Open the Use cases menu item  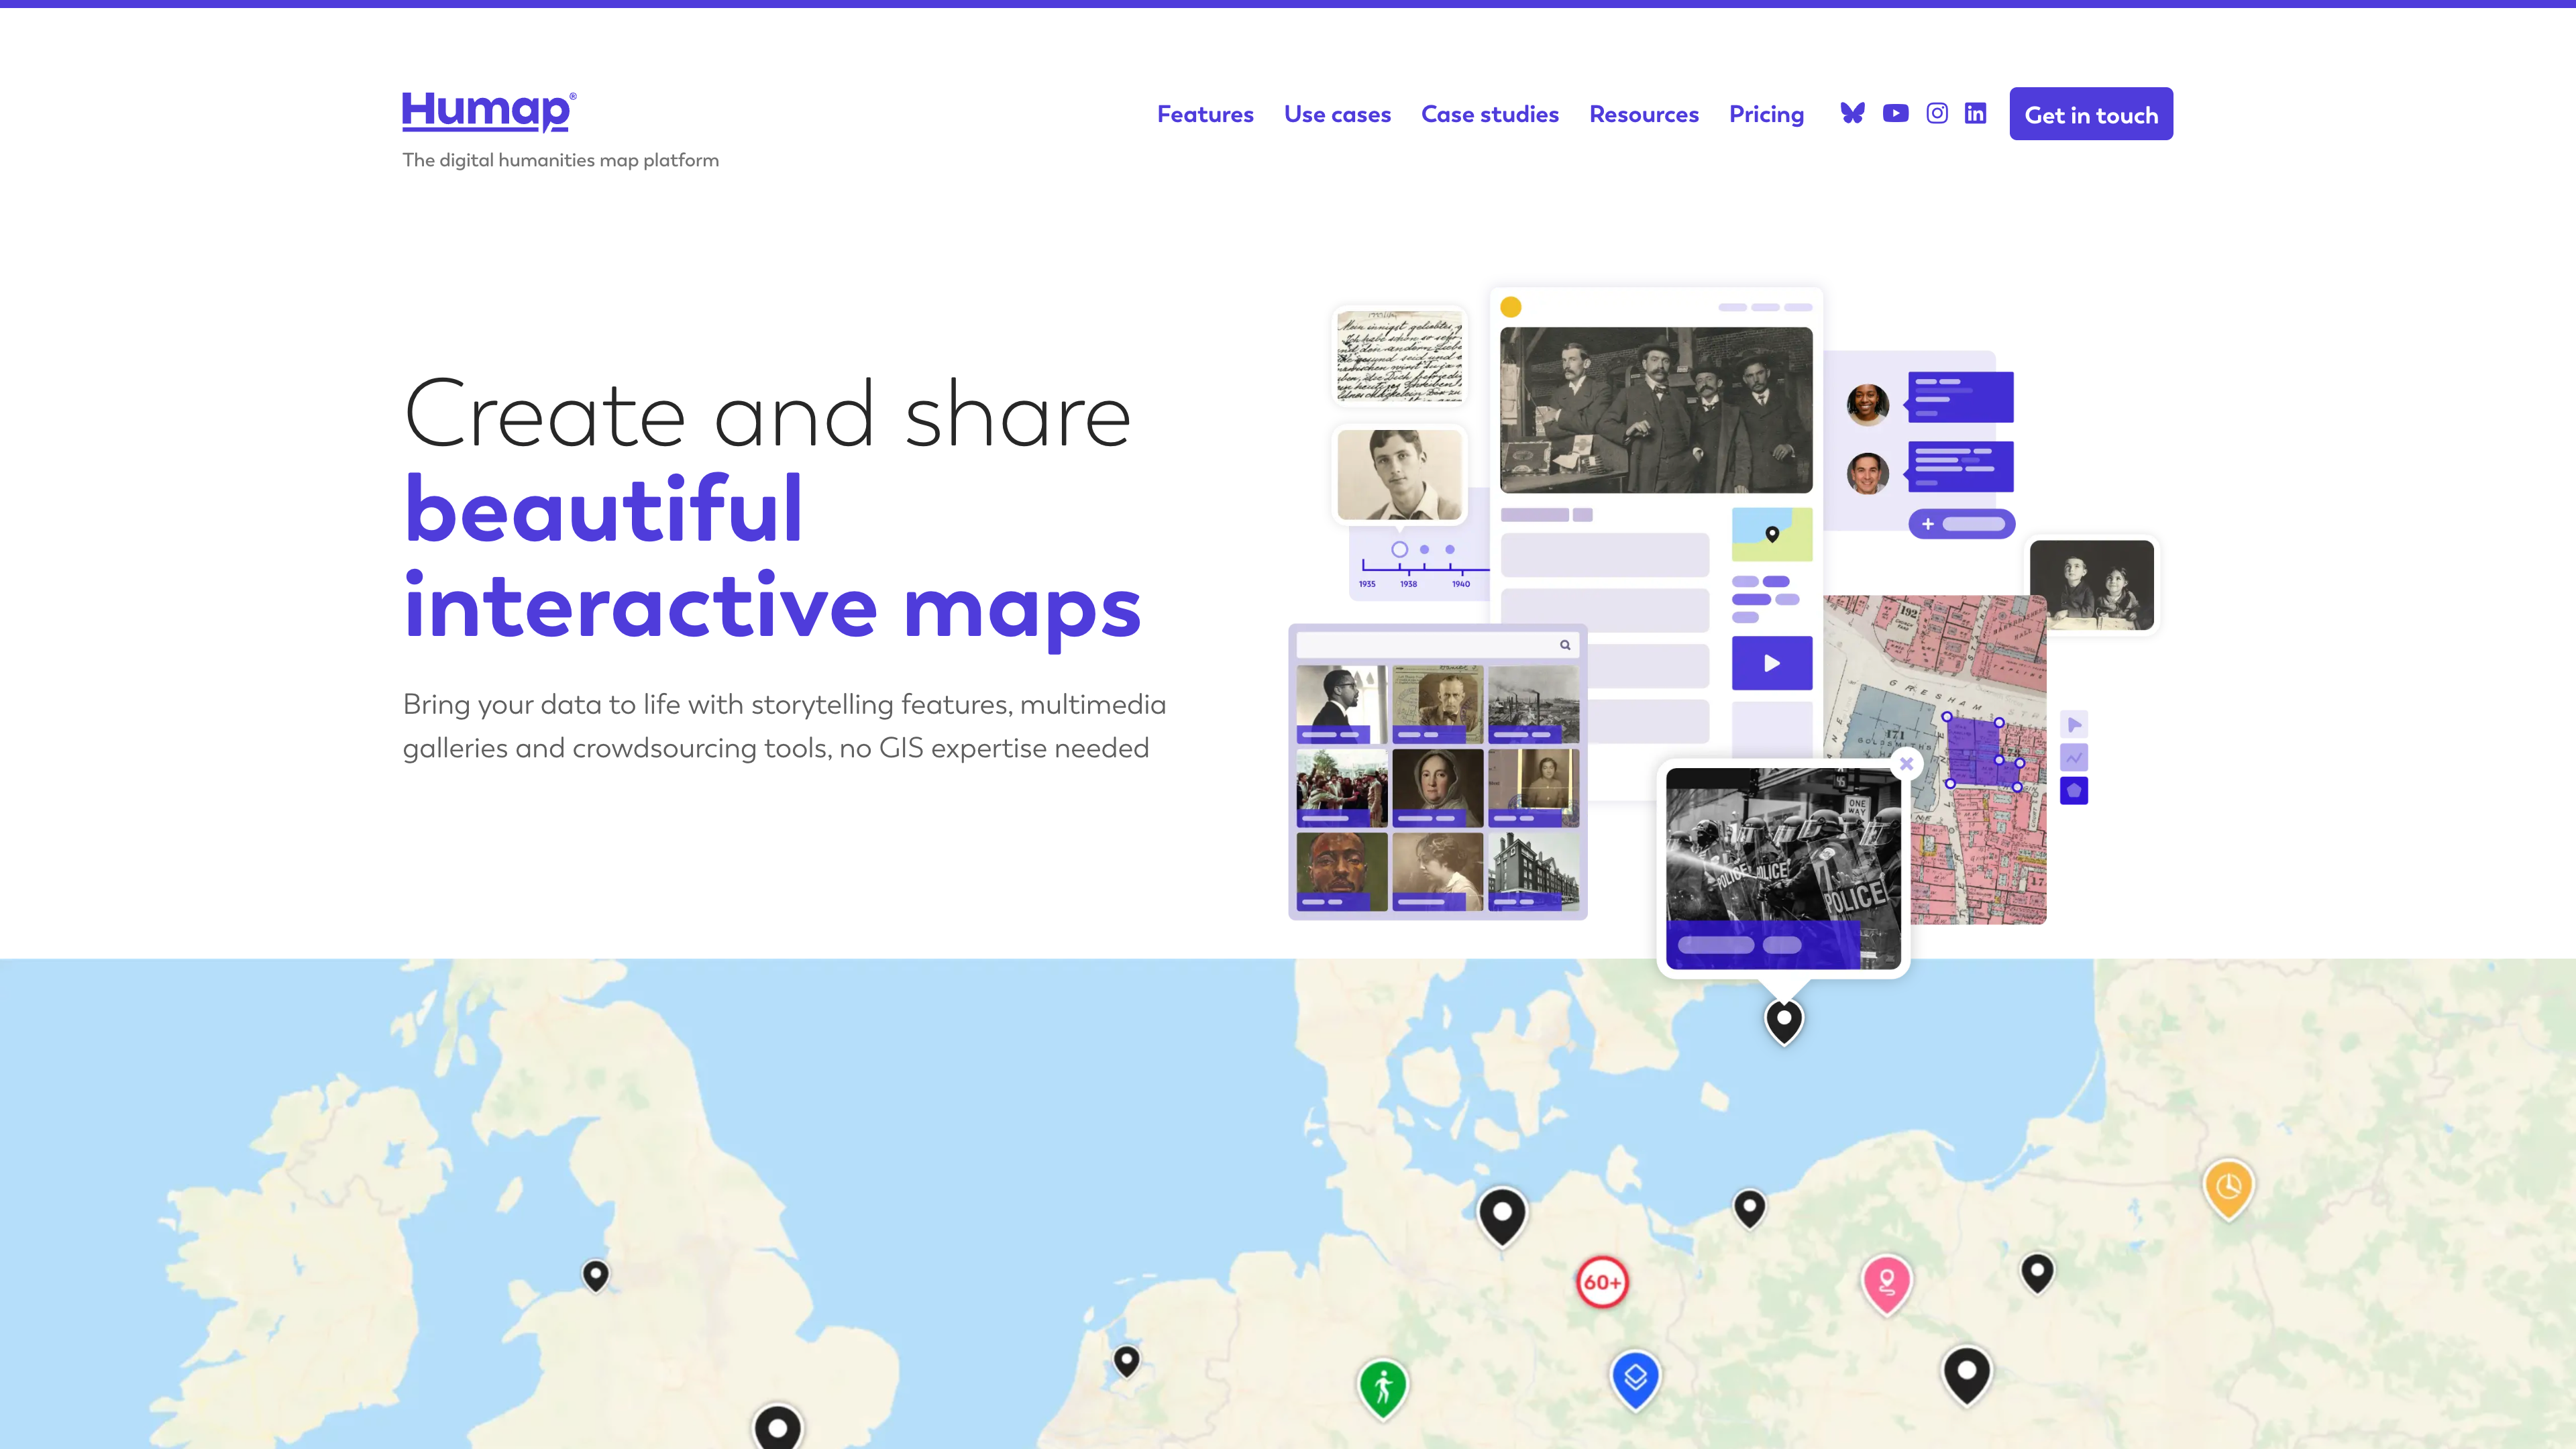click(x=1337, y=114)
